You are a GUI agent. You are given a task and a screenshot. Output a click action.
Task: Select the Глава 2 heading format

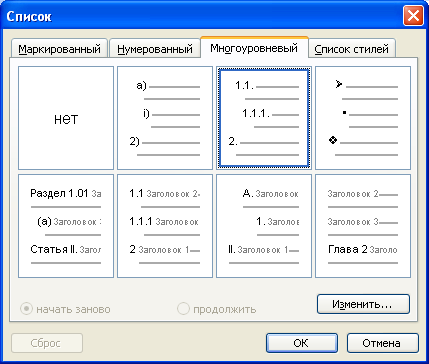click(x=363, y=226)
